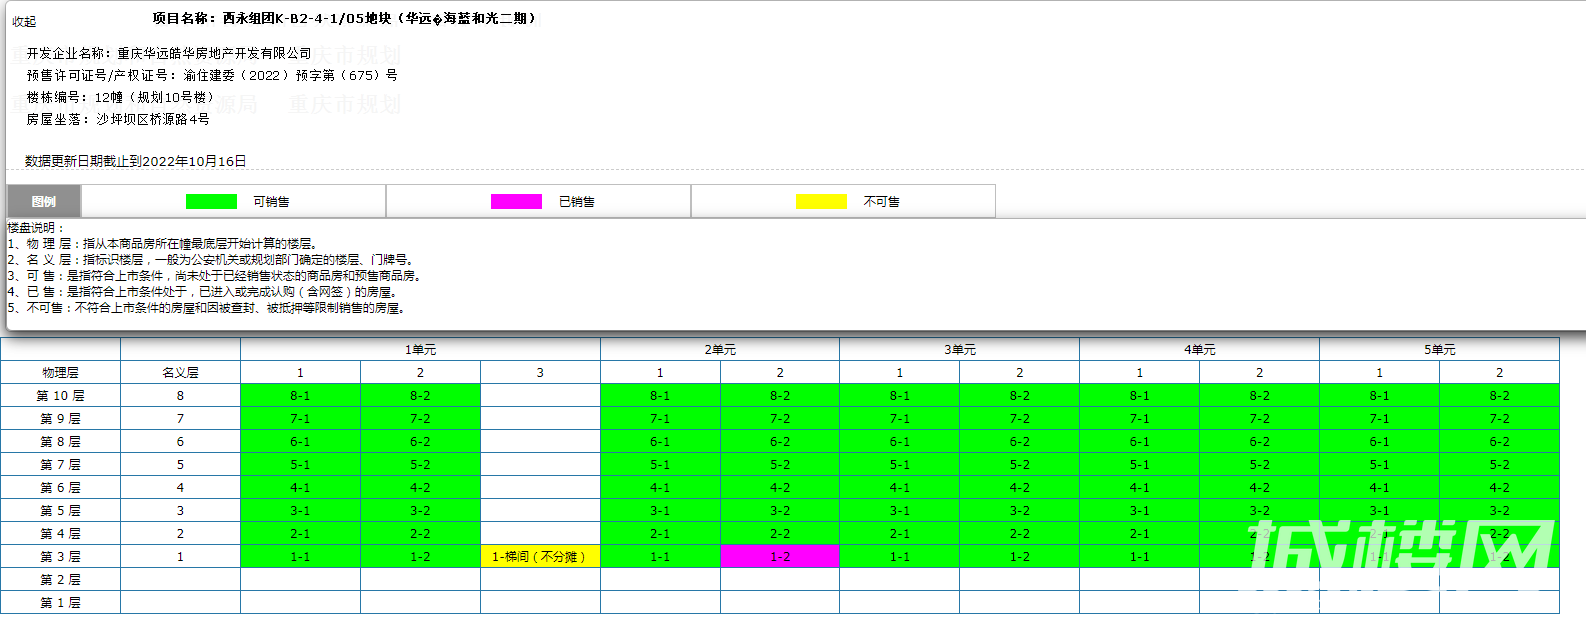
Task: Open room 7-2 in 3单元
Action: coord(1019,419)
